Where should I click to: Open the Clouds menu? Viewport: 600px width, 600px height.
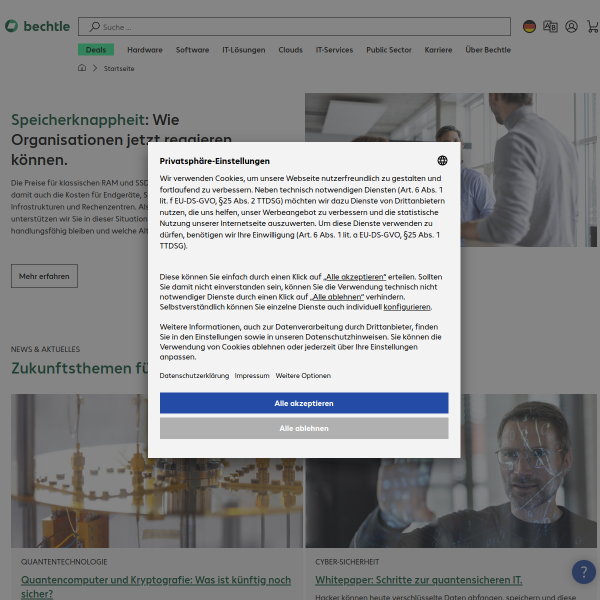290,50
